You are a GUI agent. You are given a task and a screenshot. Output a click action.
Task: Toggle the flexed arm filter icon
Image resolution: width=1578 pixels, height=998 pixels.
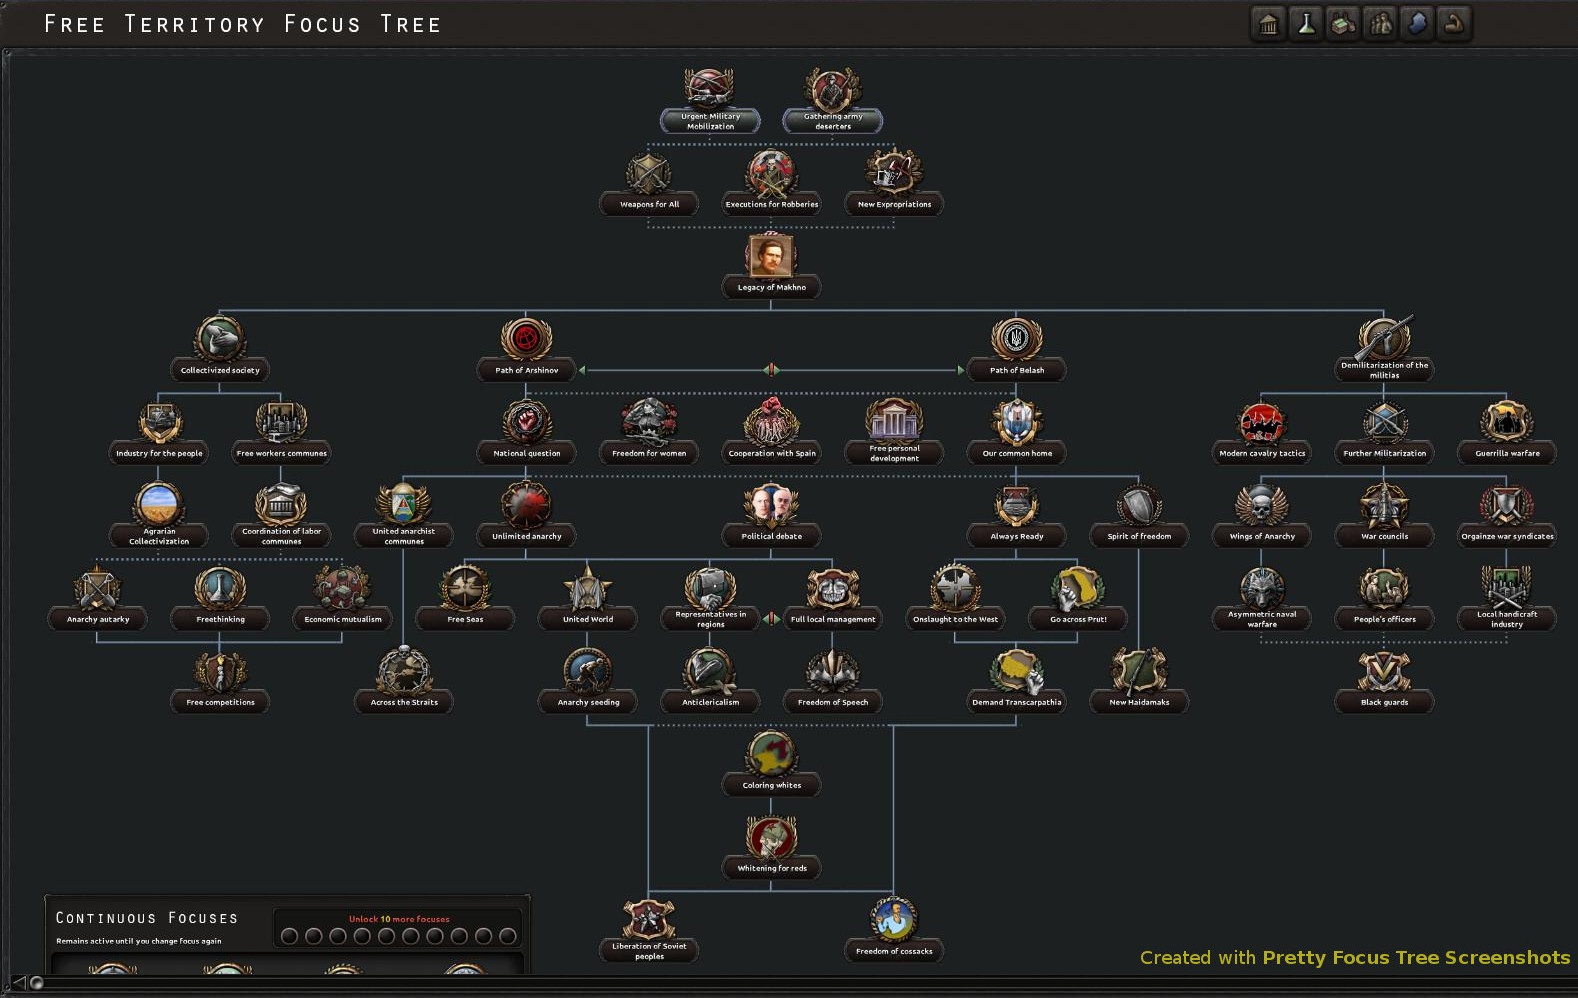1454,24
